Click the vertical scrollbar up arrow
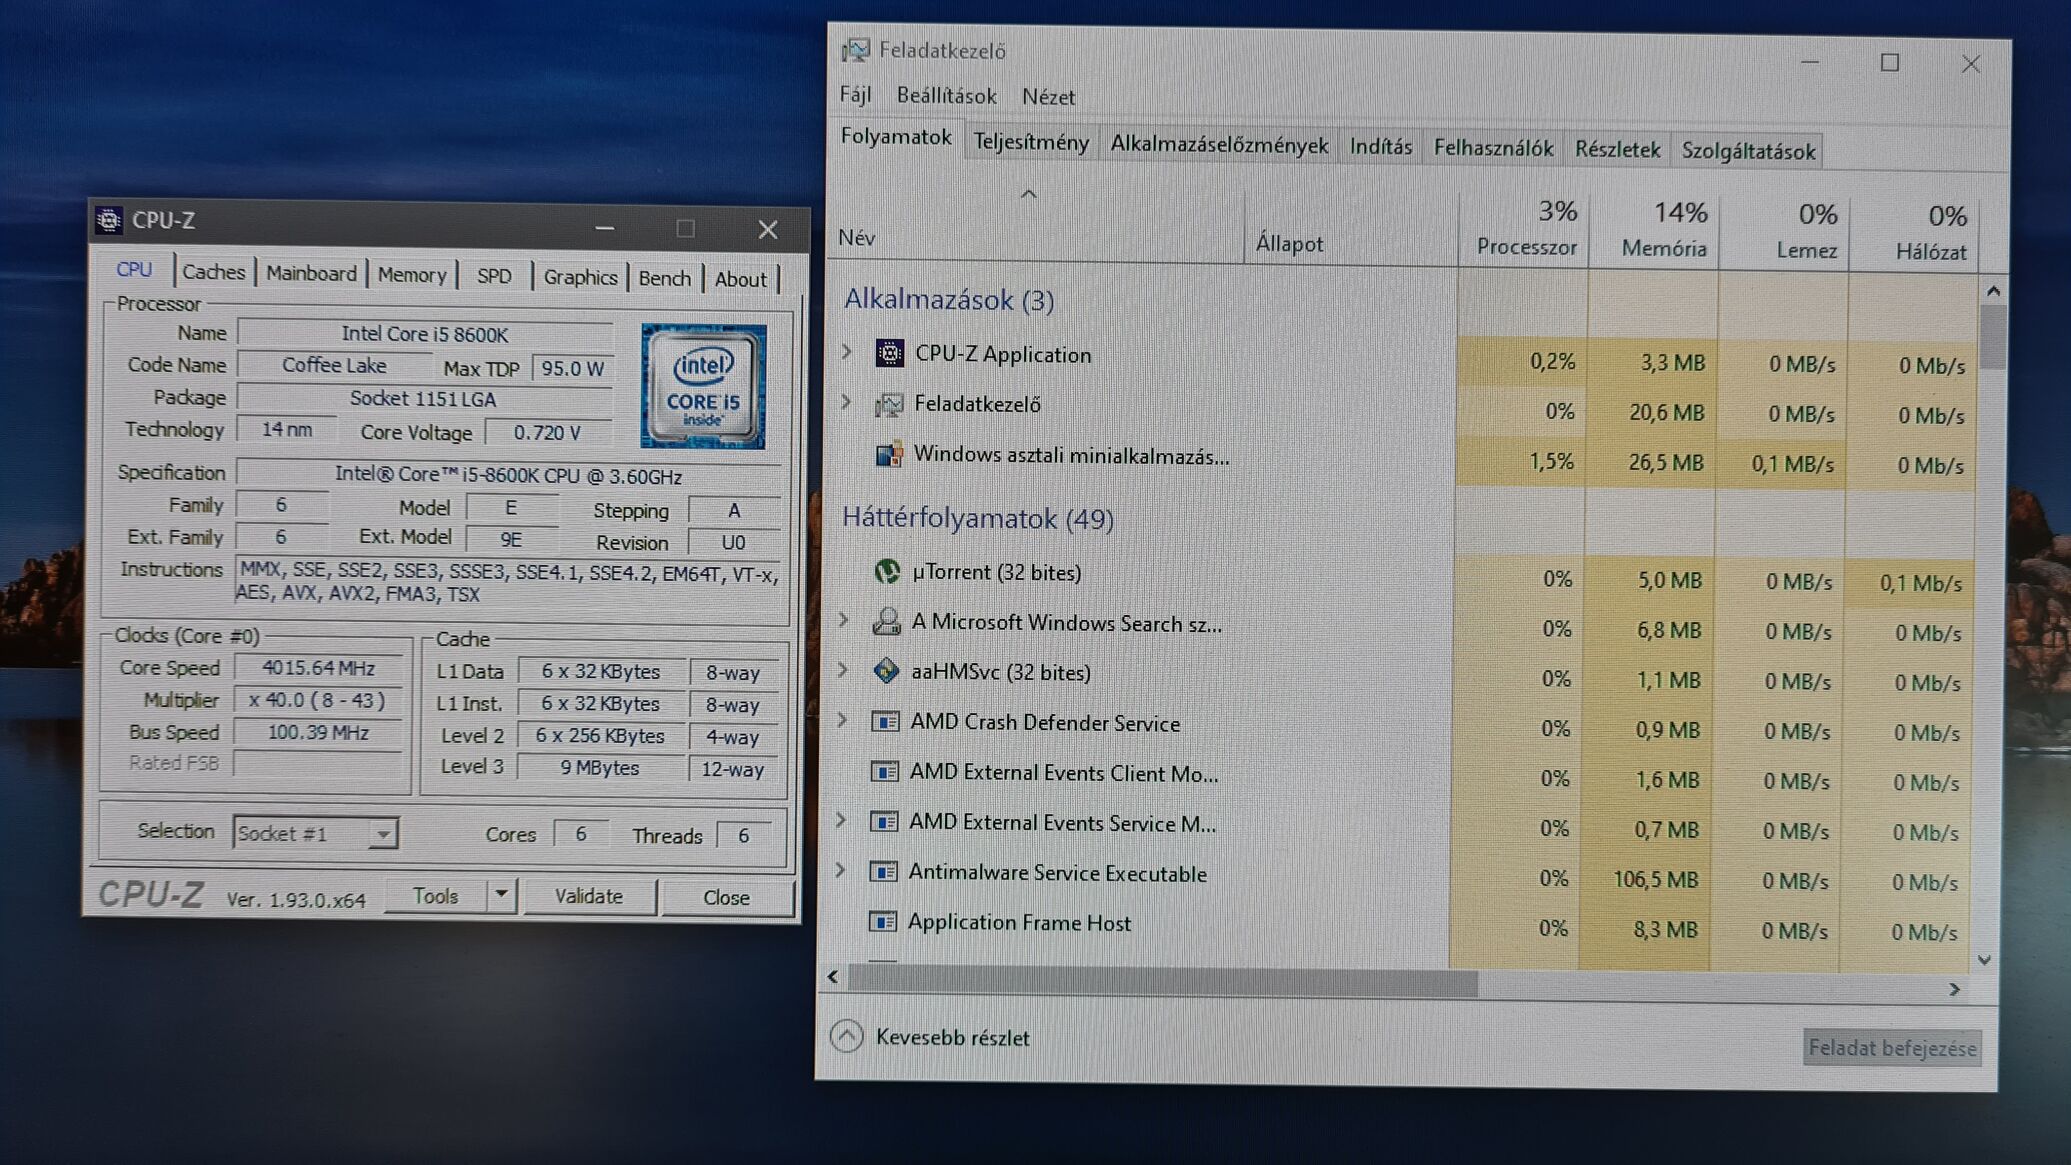Screen dimensions: 2071x1165 coord(1993,291)
